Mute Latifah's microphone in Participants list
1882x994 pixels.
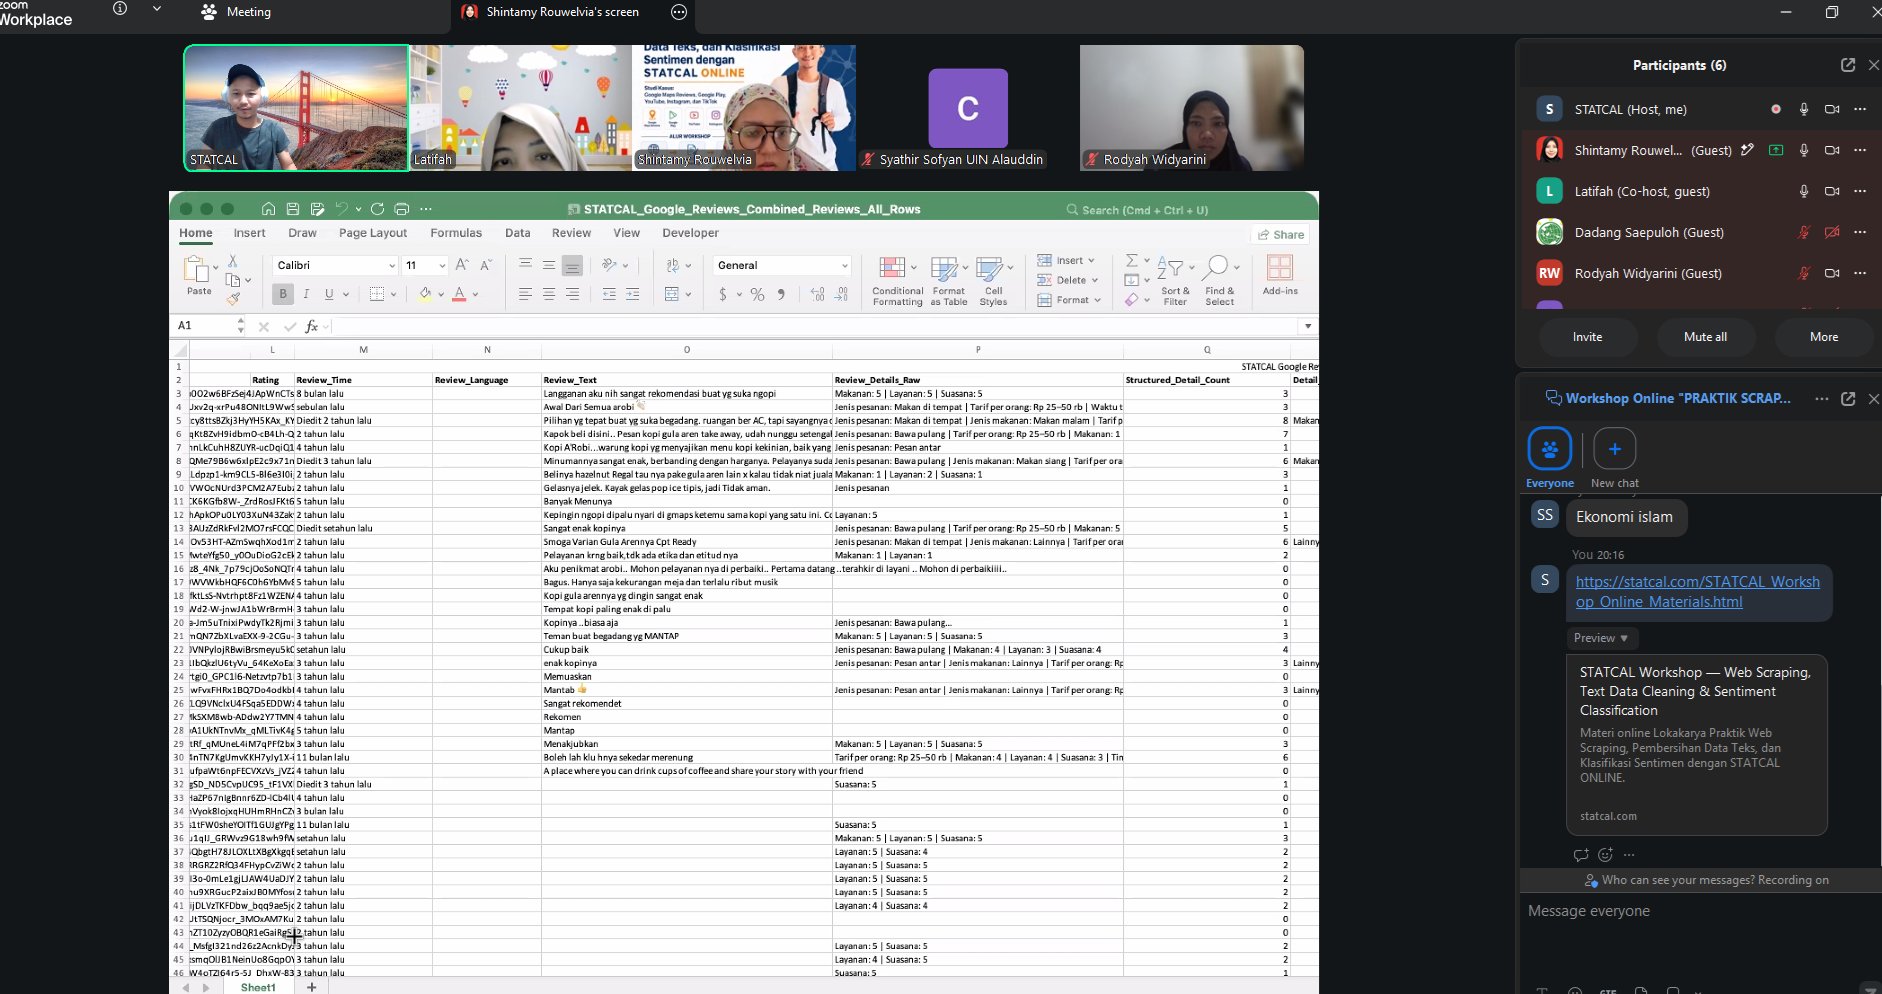[1804, 191]
